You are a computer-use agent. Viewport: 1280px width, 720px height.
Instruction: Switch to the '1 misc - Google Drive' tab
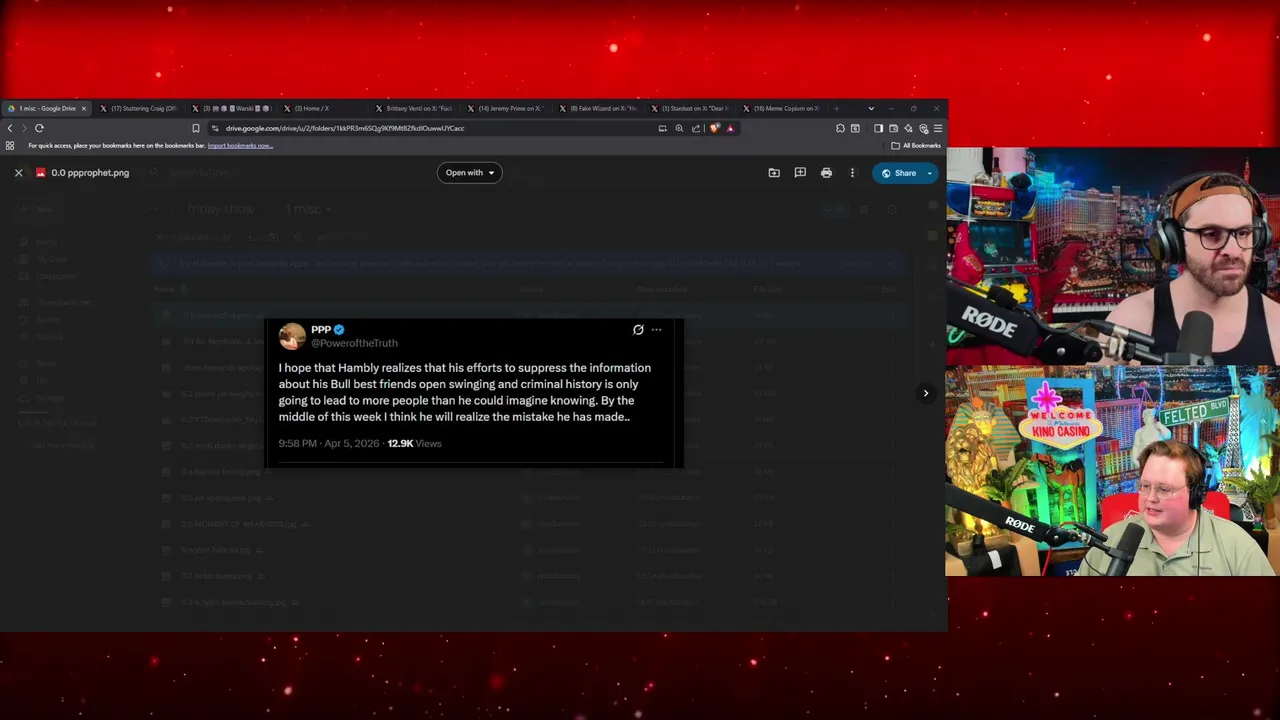point(46,108)
